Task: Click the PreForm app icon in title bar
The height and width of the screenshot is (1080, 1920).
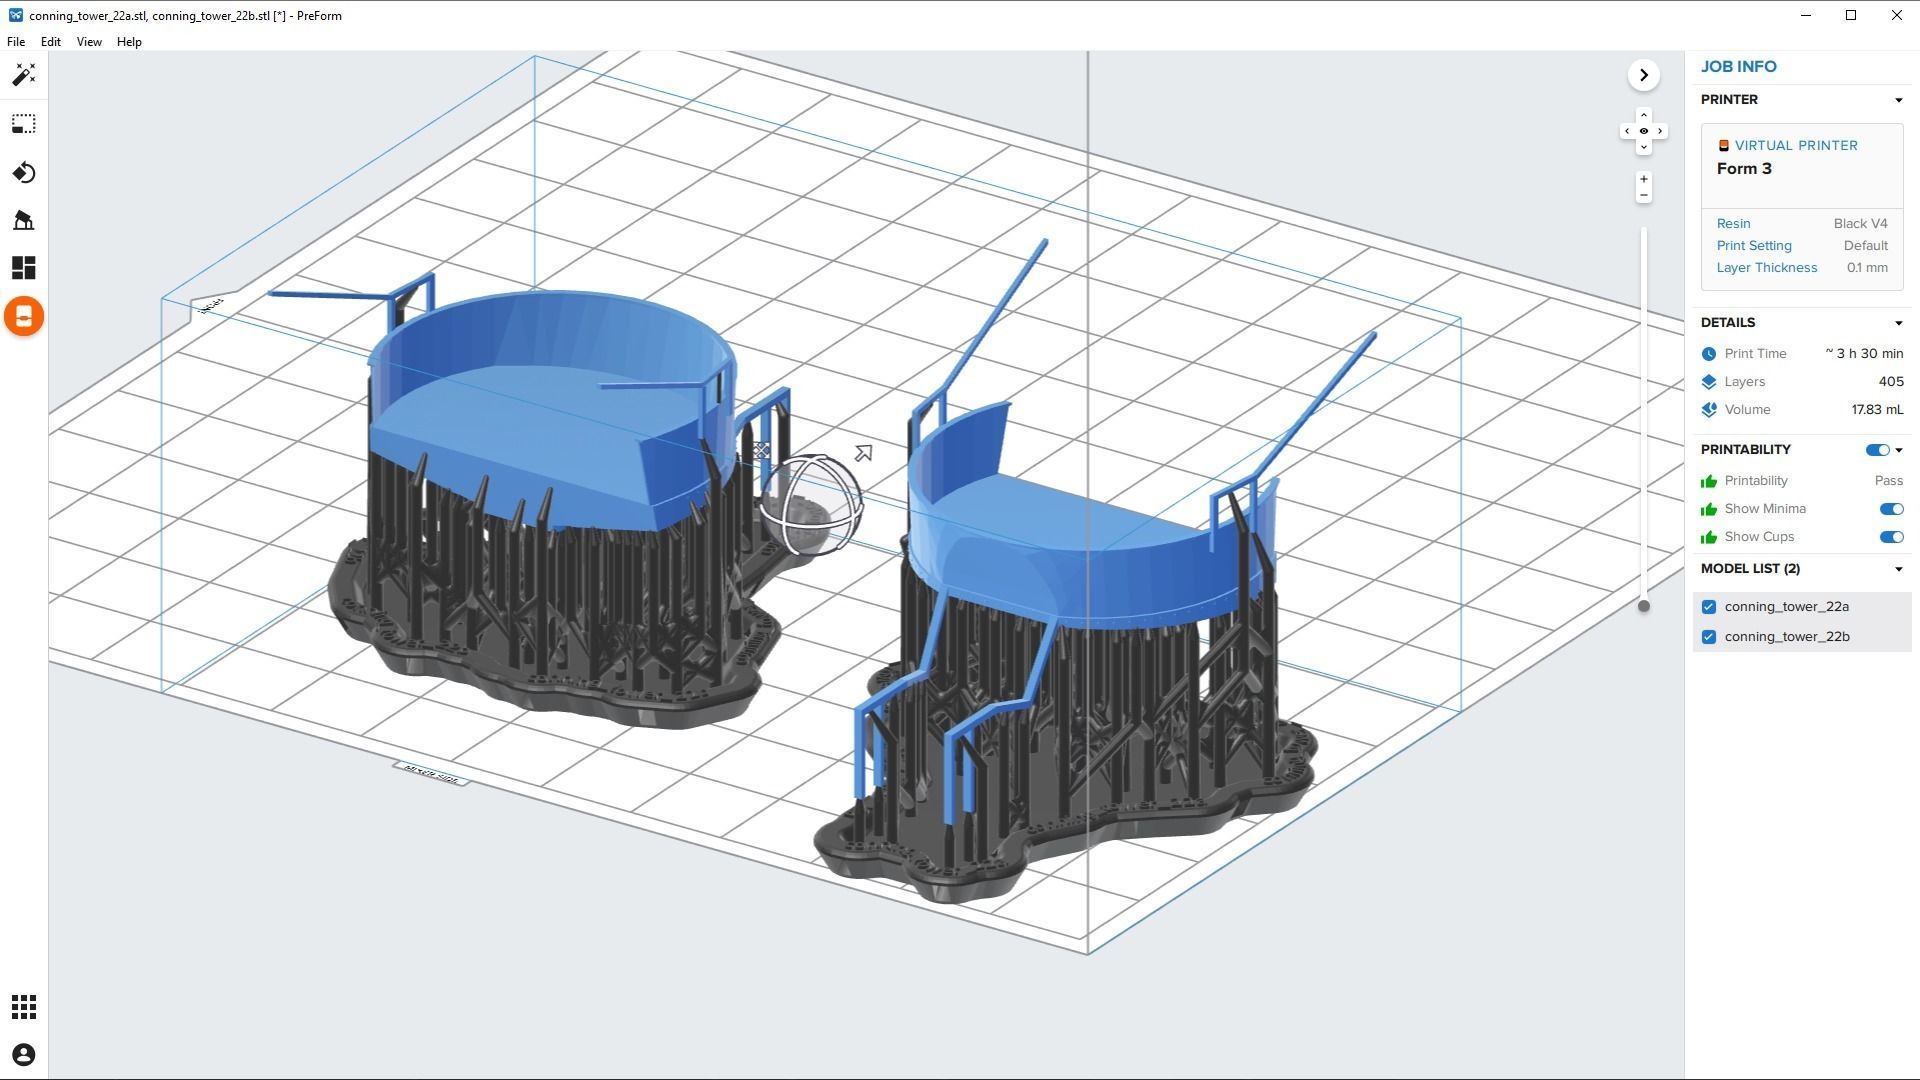Action: [x=15, y=15]
